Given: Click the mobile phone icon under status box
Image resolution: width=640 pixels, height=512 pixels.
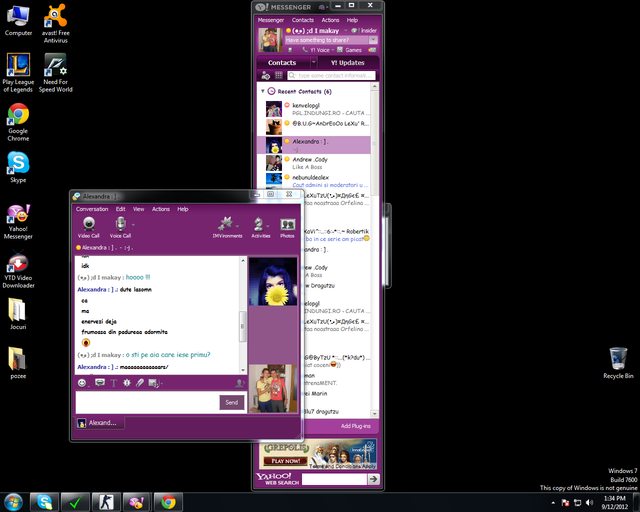Looking at the screenshot, I should click(x=290, y=50).
